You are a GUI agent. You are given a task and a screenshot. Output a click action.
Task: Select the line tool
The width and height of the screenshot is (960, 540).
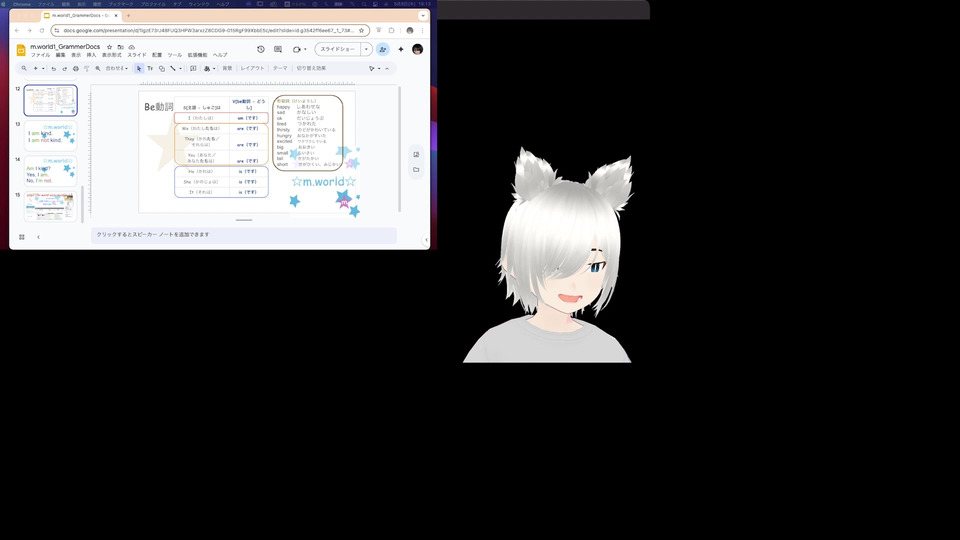[x=173, y=69]
